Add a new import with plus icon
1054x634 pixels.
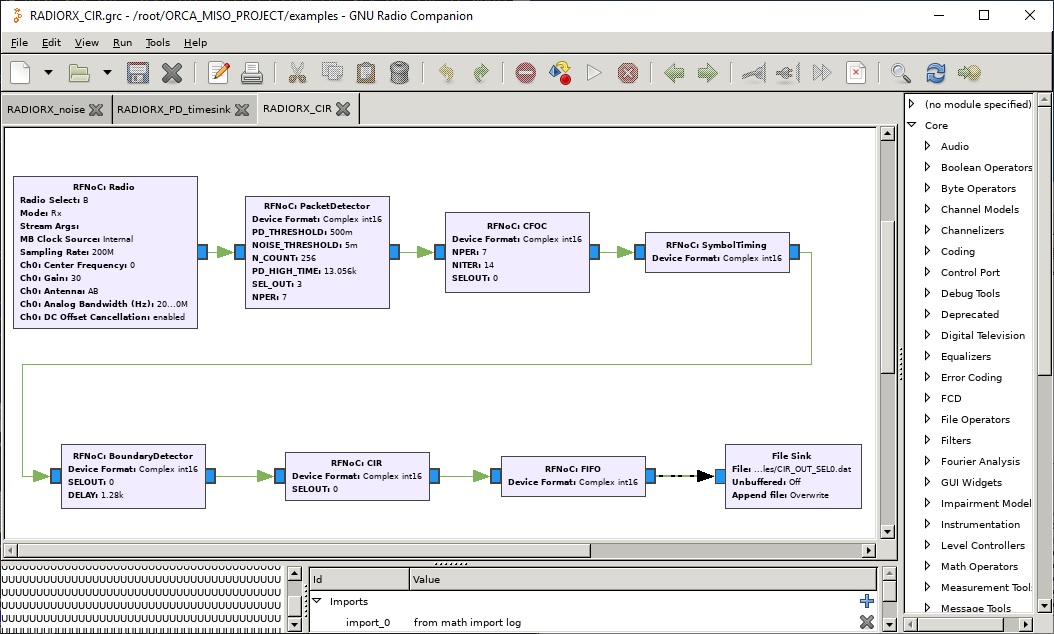(866, 601)
